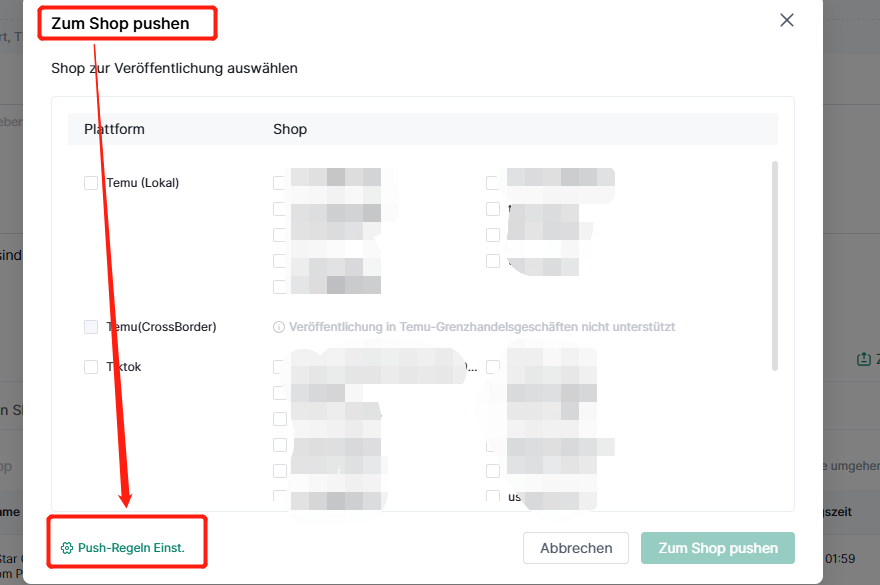Click the Abbrechen button
The height and width of the screenshot is (585, 880).
click(x=576, y=548)
